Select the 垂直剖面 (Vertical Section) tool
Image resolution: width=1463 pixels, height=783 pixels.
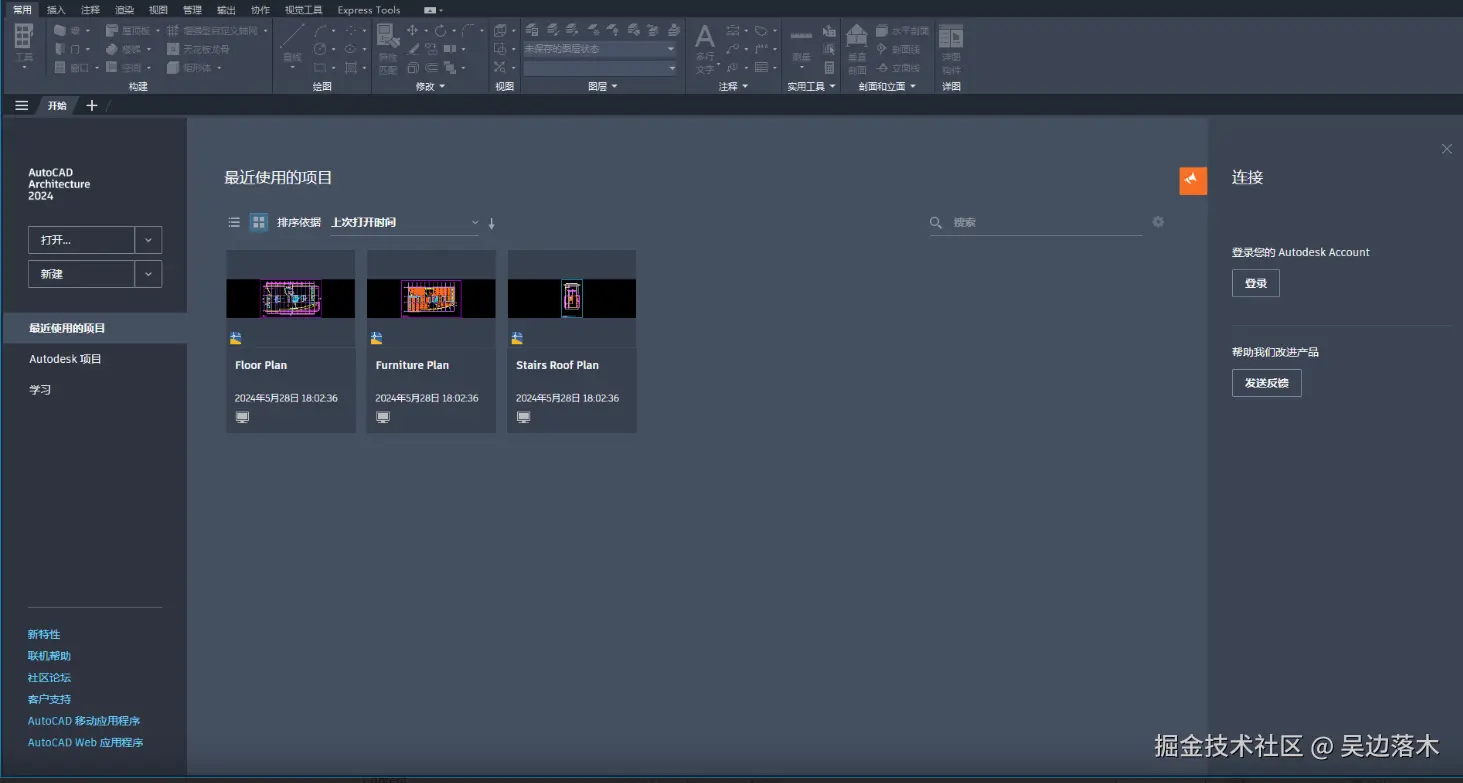click(x=857, y=50)
